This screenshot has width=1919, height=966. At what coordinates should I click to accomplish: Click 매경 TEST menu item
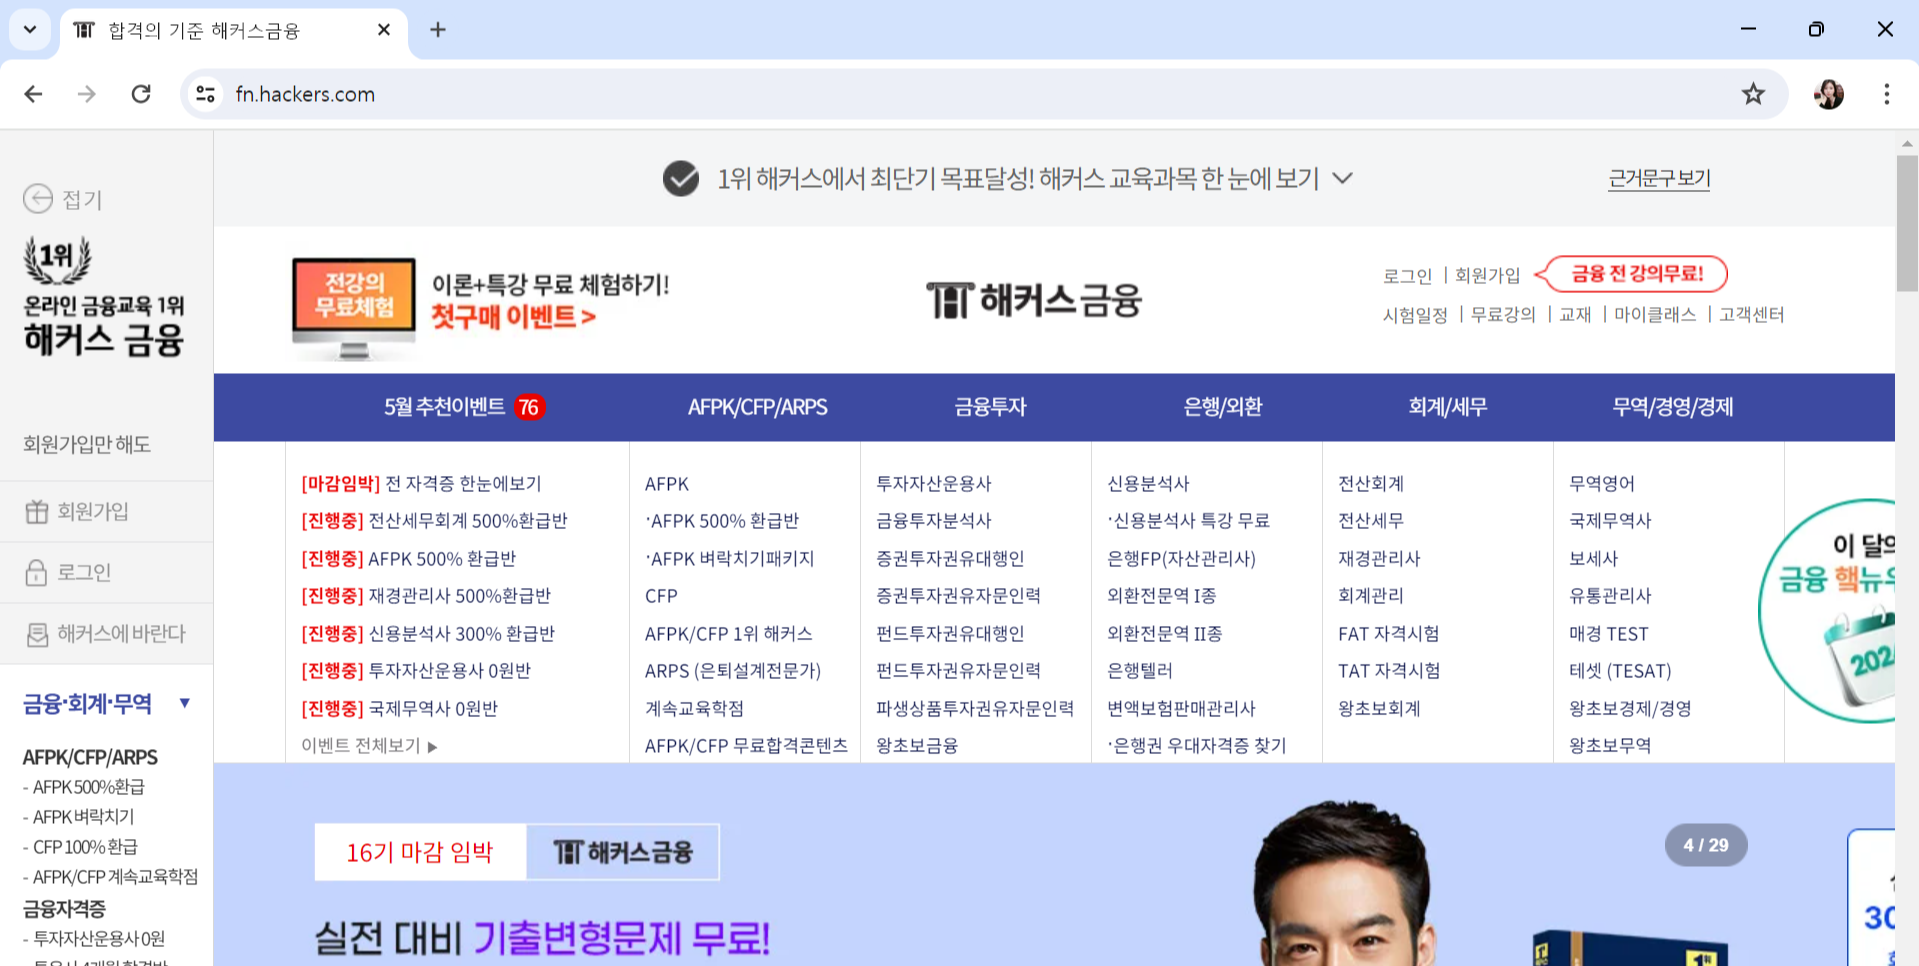1608,634
